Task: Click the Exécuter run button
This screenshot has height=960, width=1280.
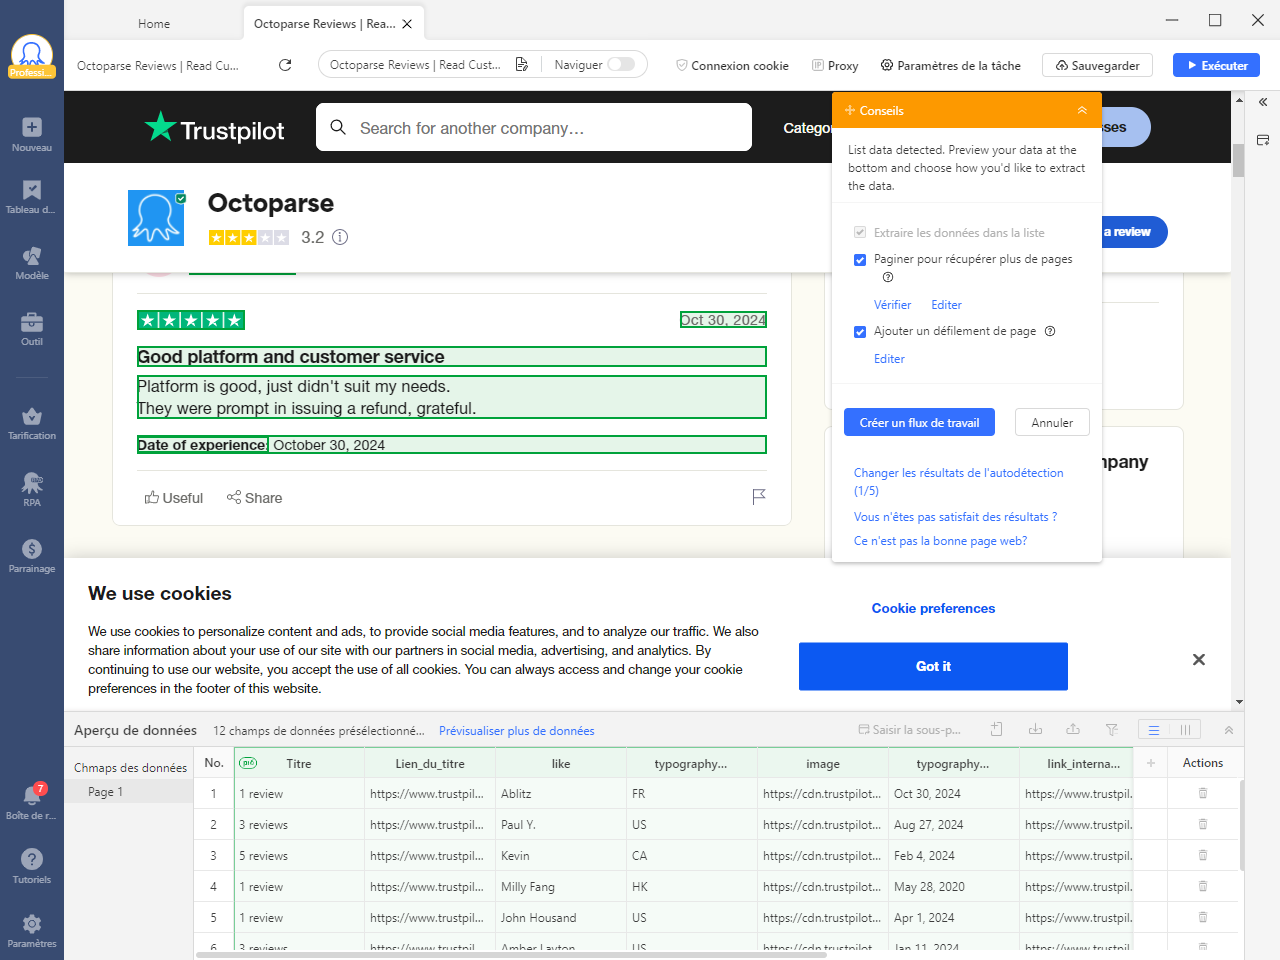Action: click(1216, 65)
